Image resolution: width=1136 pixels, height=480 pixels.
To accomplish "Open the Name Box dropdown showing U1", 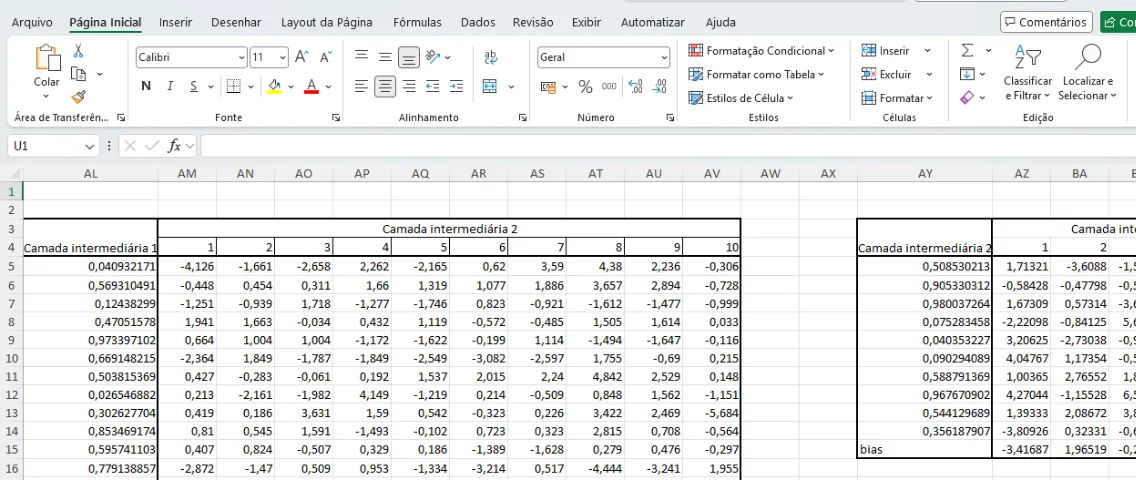I will point(89,146).
